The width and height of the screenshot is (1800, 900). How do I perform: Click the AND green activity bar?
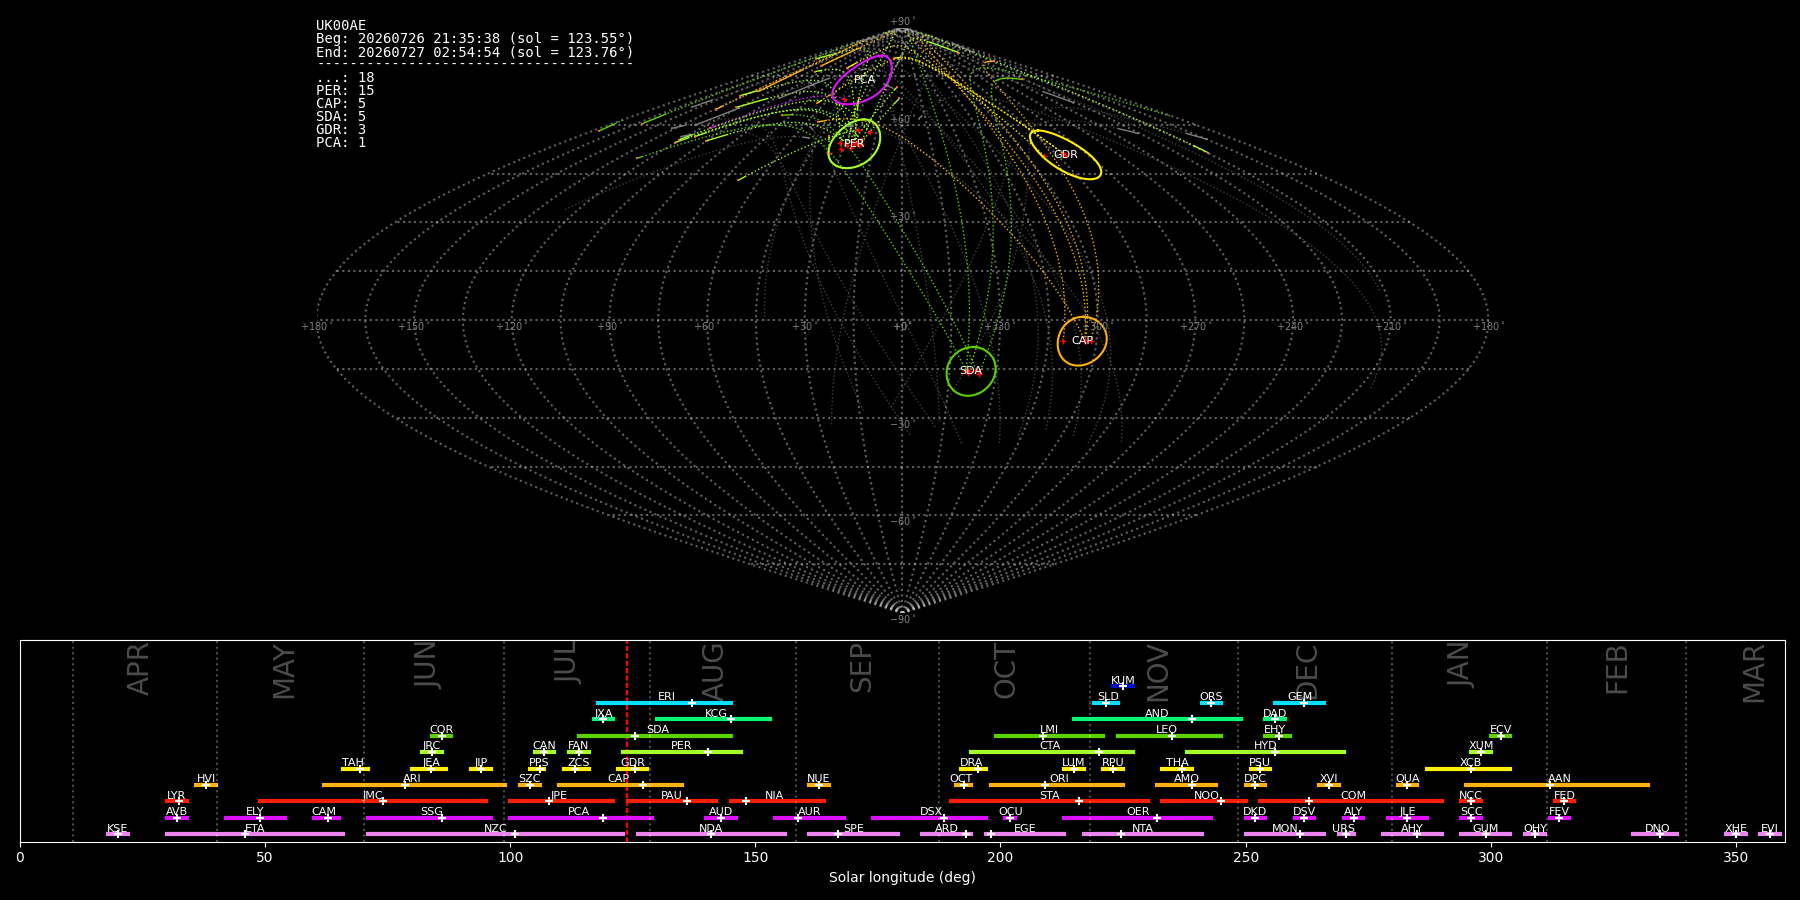point(1157,719)
